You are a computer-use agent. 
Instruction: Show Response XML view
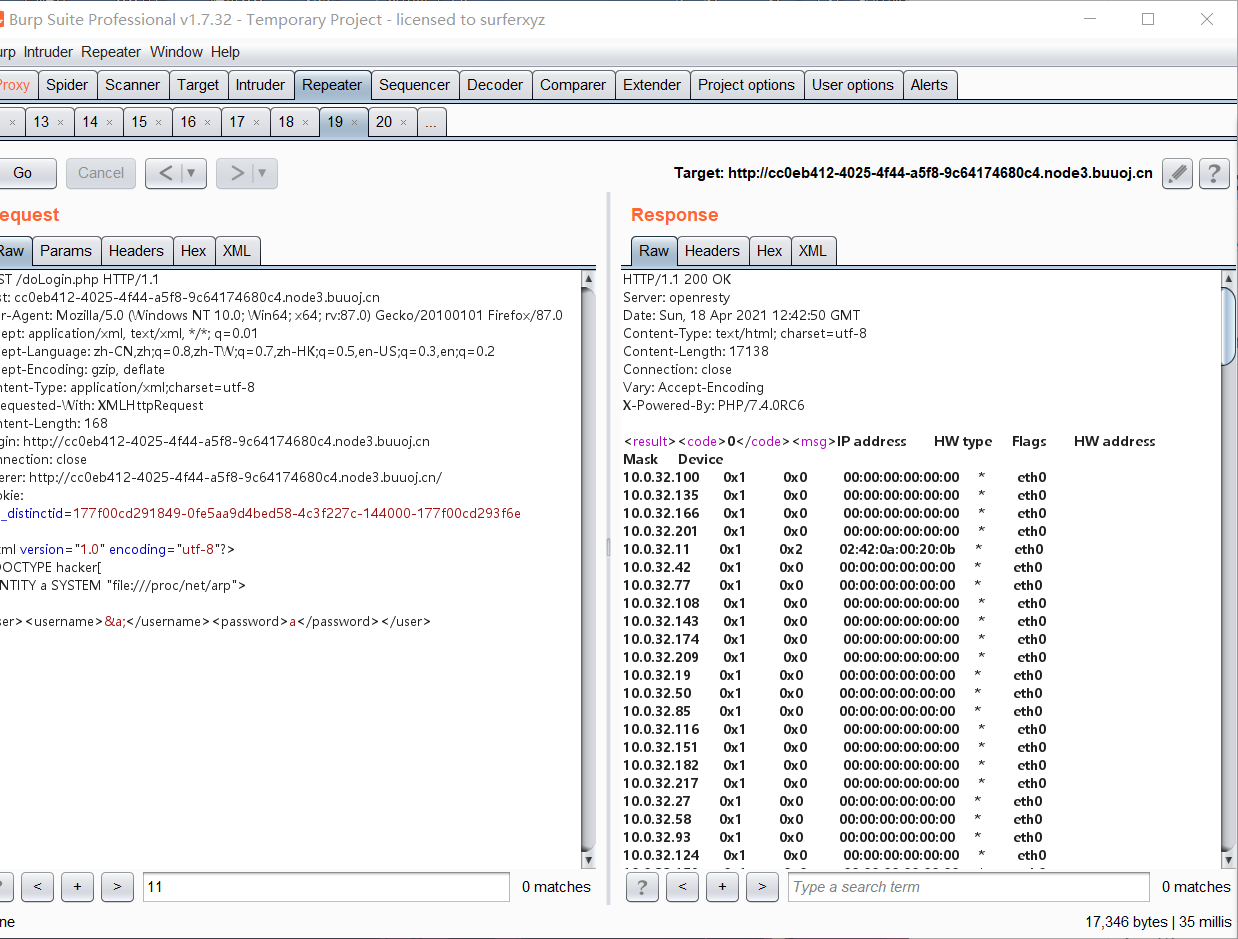click(813, 251)
